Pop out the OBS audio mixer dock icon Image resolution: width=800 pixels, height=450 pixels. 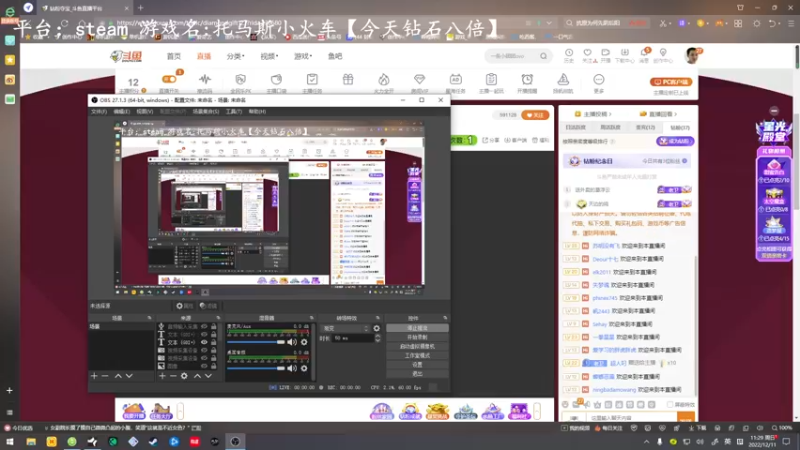tap(311, 318)
